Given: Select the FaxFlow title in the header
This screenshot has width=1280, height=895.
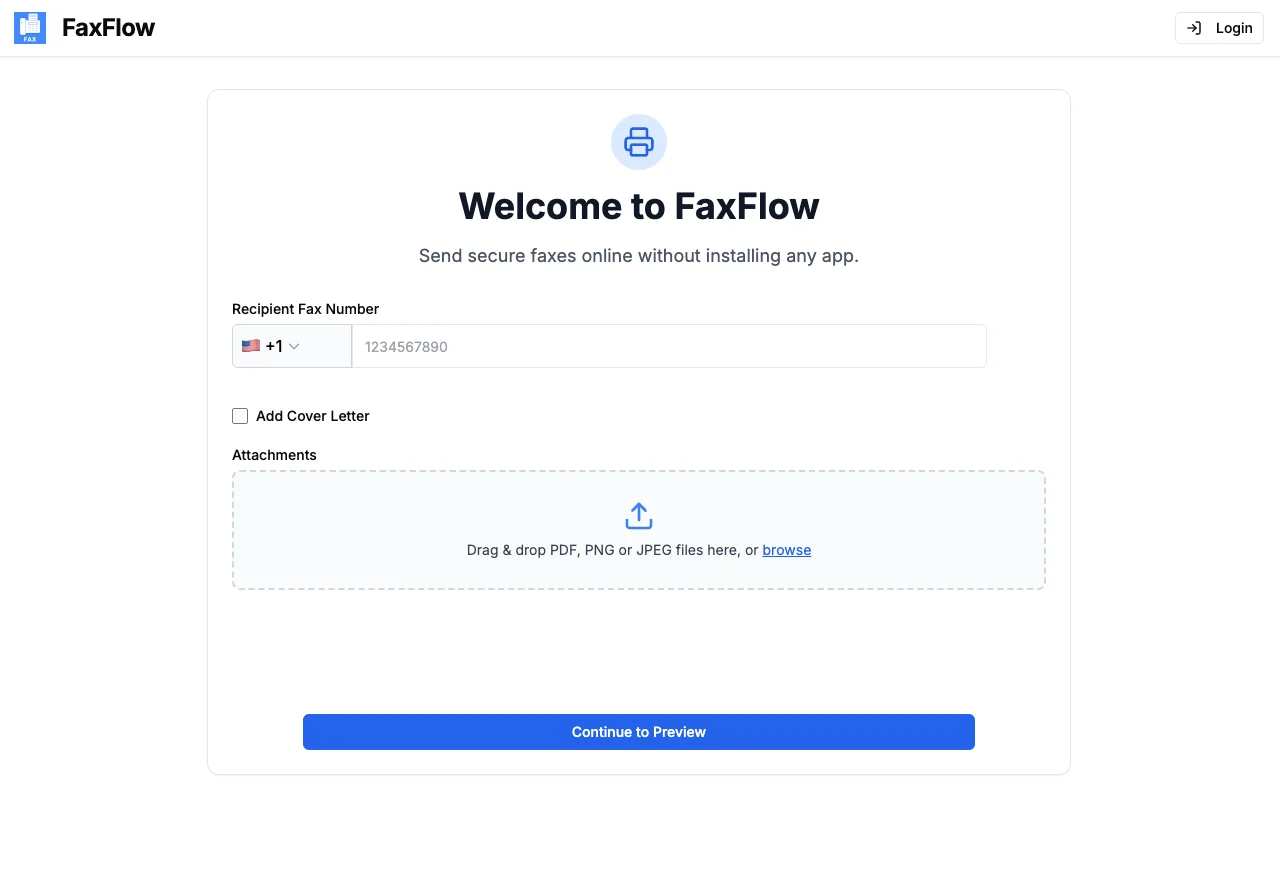Looking at the screenshot, I should pyautogui.click(x=108, y=27).
